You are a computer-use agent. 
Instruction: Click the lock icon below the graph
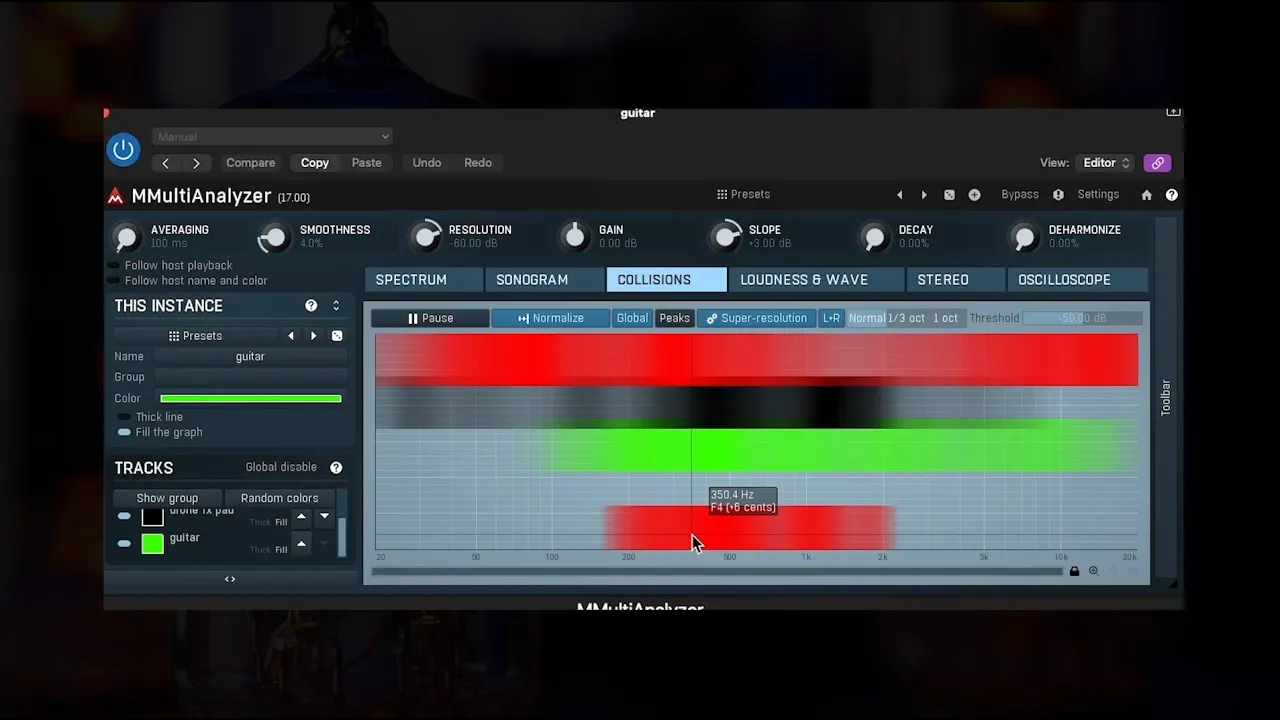(x=1074, y=571)
